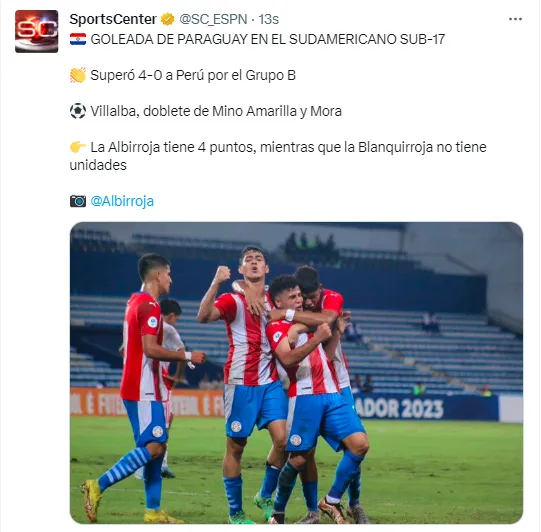The width and height of the screenshot is (541, 532).
Task: Click the camera emoji before @Albirroja
Action: pyautogui.click(x=78, y=201)
